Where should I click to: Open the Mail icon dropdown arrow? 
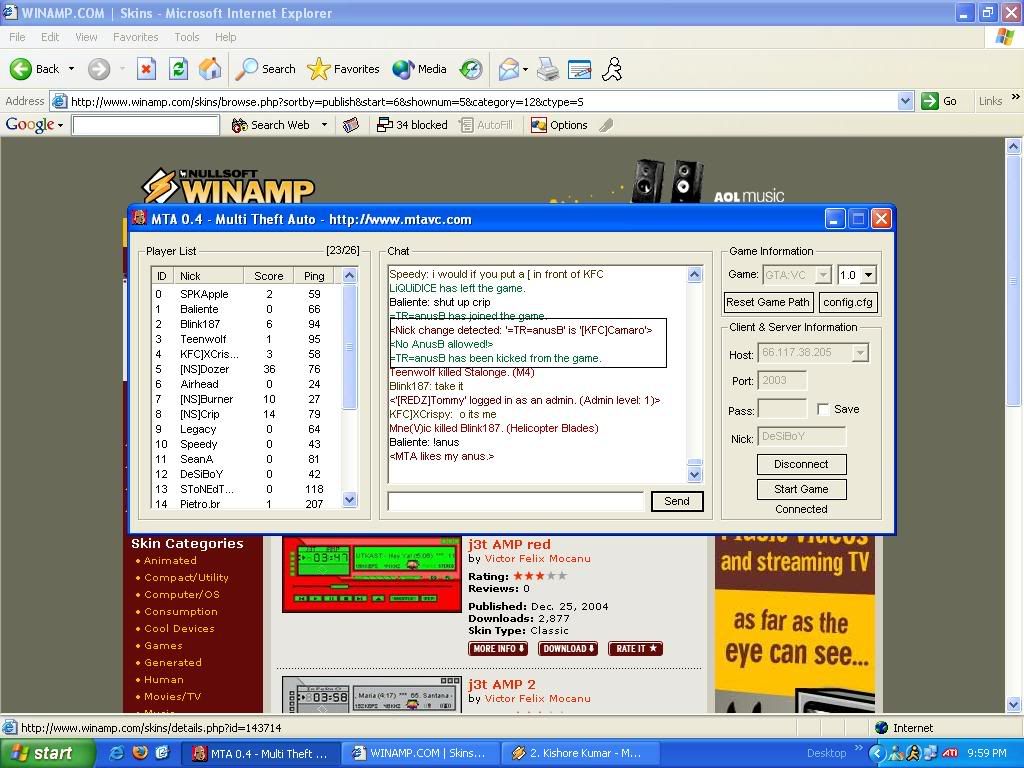pos(525,69)
